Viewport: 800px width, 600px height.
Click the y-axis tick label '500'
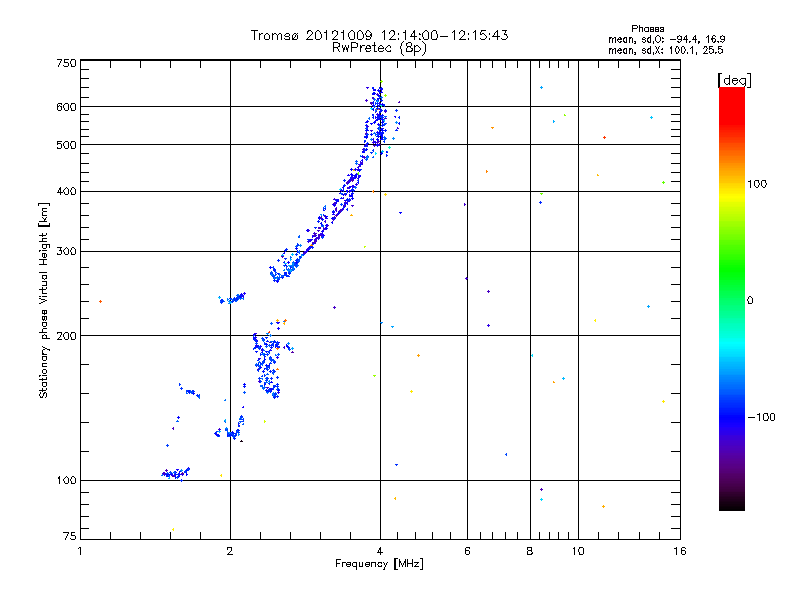click(x=66, y=145)
